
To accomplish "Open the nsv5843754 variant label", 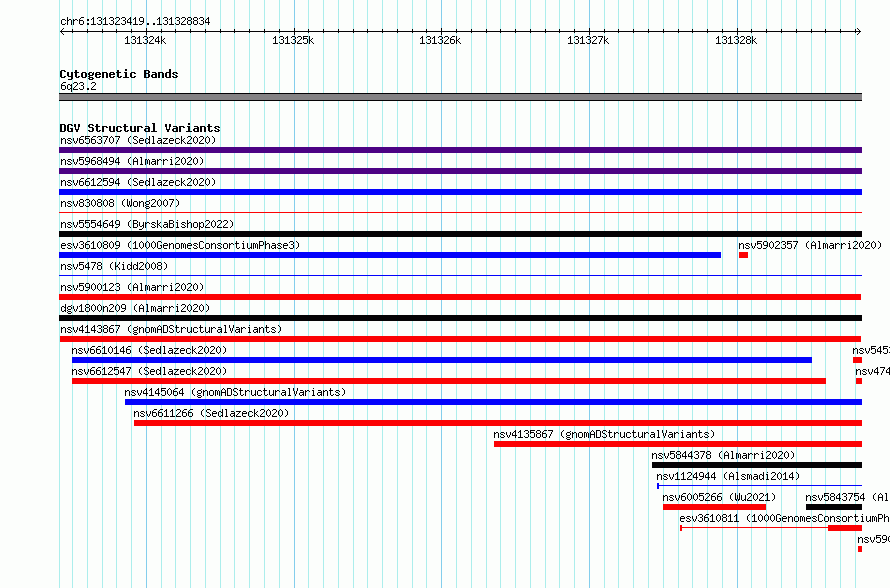I will (x=847, y=497).
